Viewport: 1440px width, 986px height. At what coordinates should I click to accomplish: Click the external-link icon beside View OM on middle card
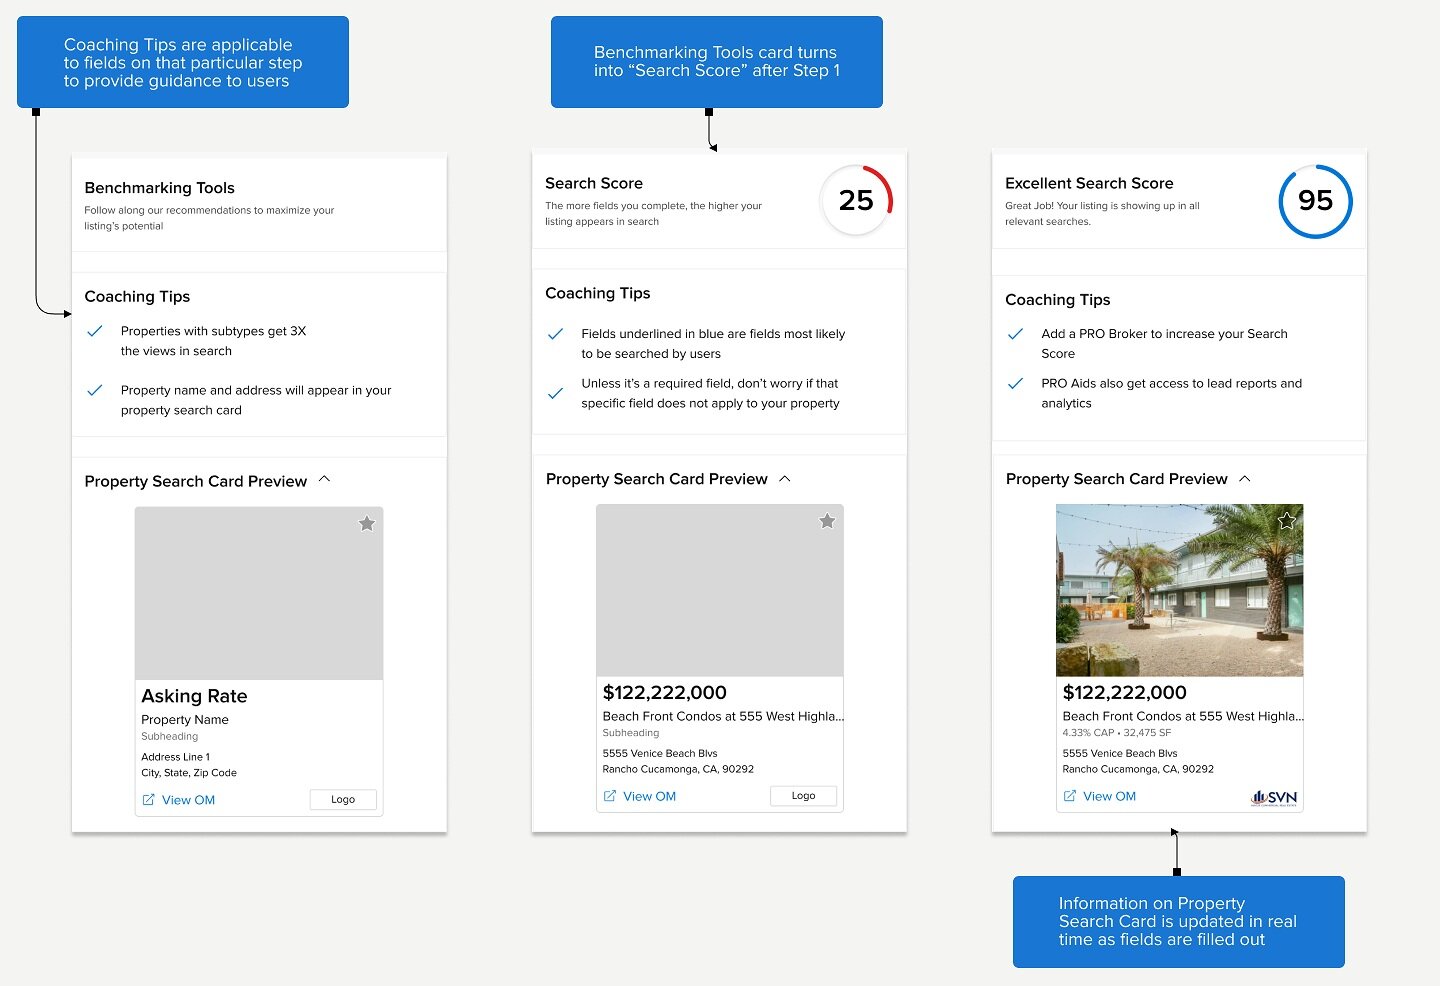coord(609,795)
